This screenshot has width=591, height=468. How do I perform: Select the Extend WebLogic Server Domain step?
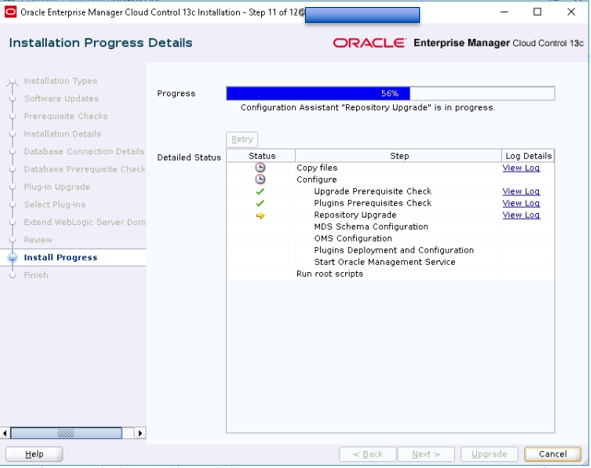[85, 222]
